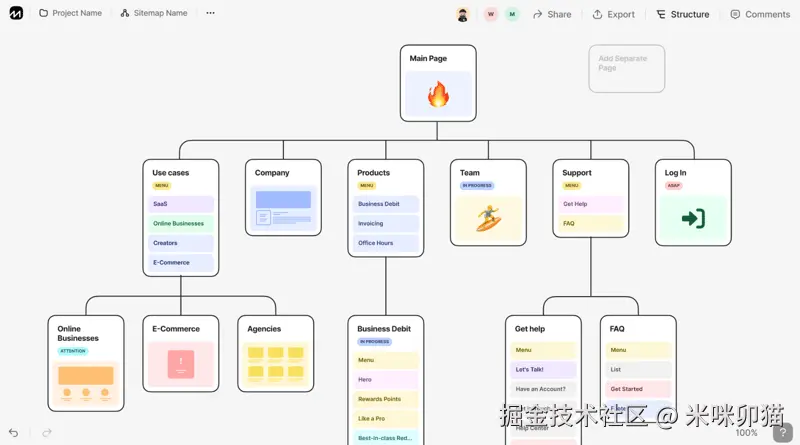800x445 pixels.
Task: Click the green M collaborator avatar
Action: (x=512, y=14)
